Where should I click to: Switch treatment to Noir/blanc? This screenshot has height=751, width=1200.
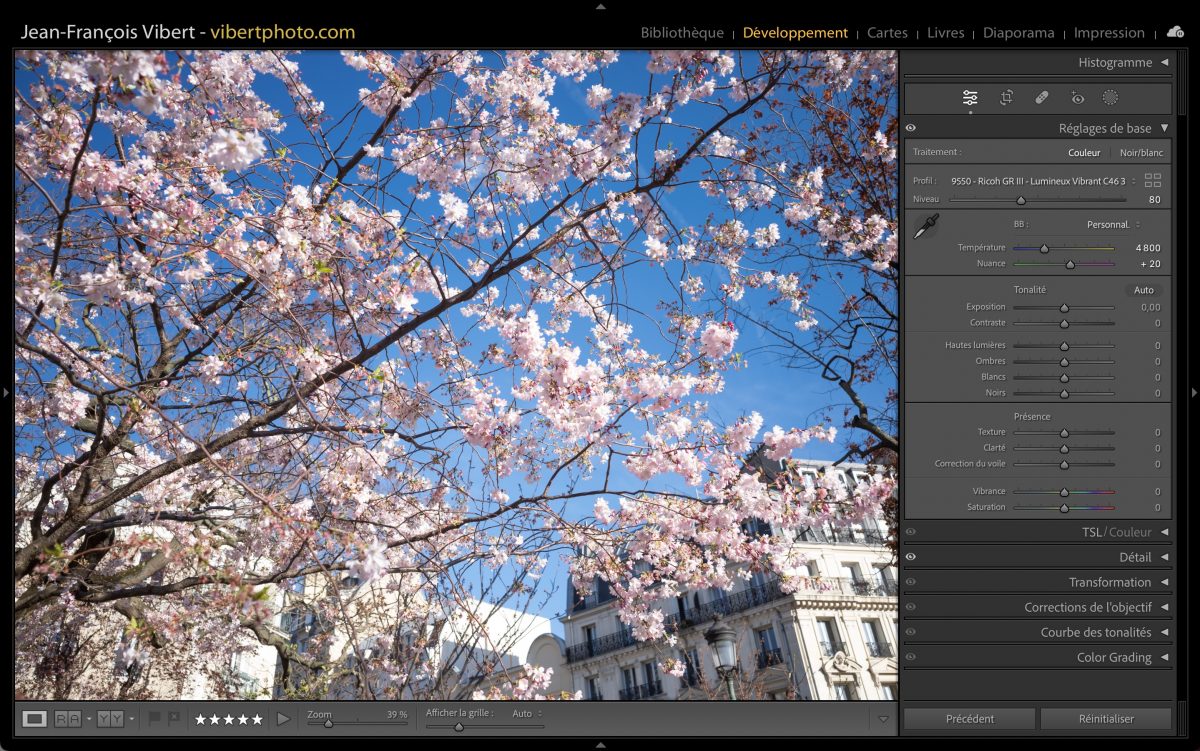(x=1141, y=153)
